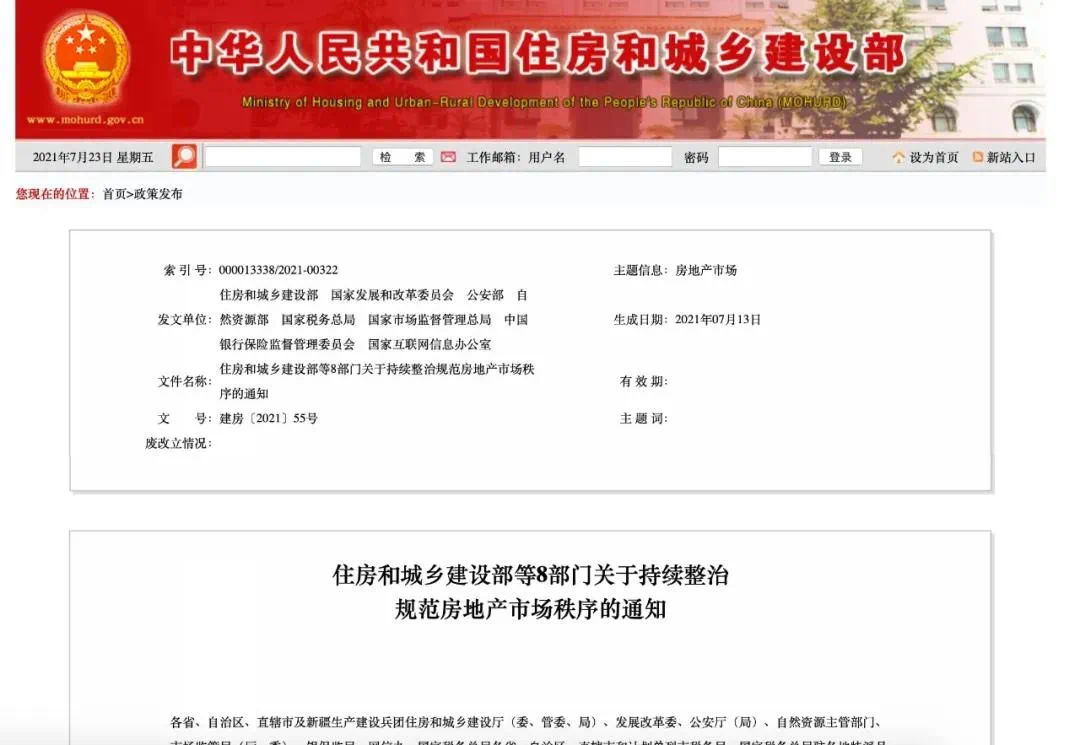Click the document number 建房〔2021〕55号

pos(268,418)
